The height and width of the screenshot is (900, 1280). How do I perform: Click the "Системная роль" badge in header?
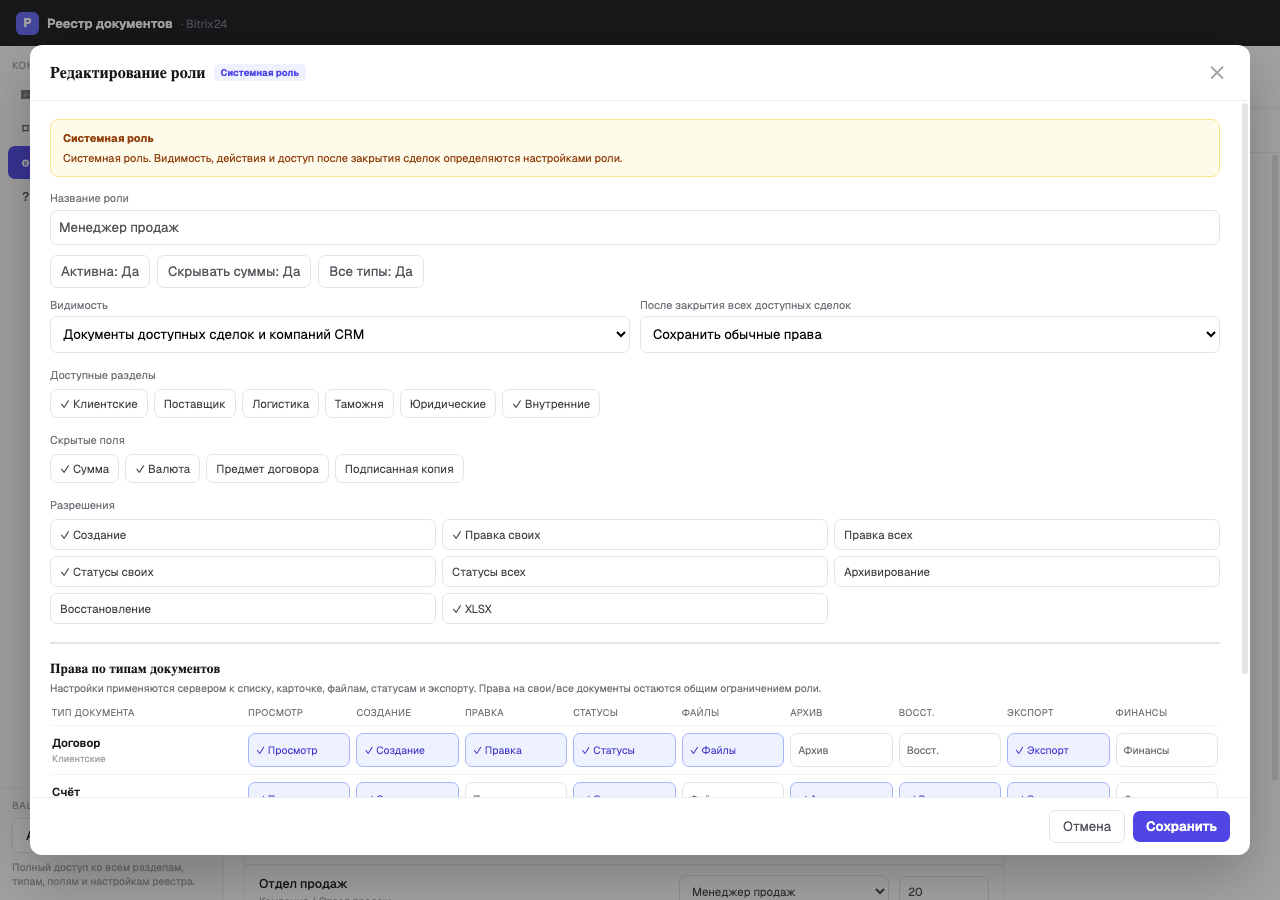pyautogui.click(x=260, y=73)
